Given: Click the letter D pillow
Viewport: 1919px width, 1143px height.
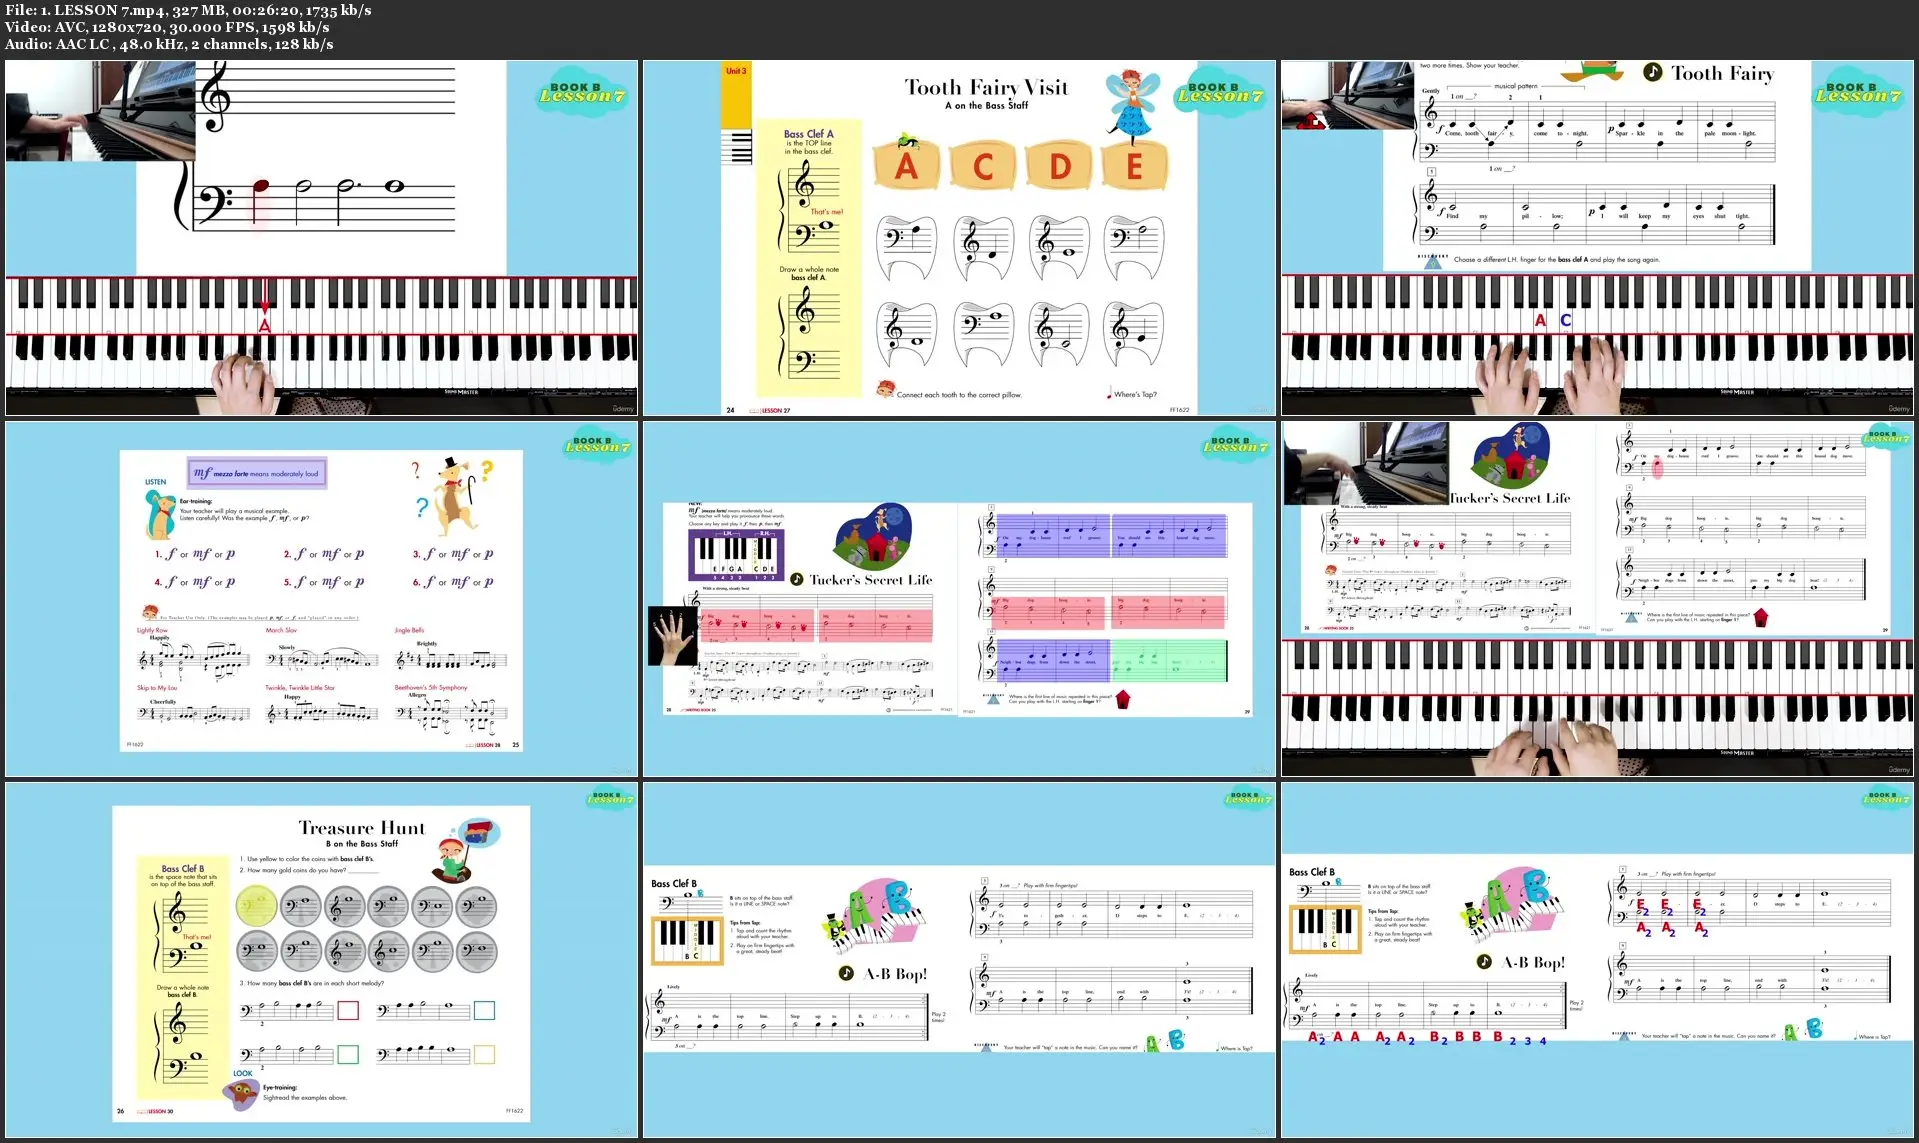Looking at the screenshot, I should point(1060,166).
